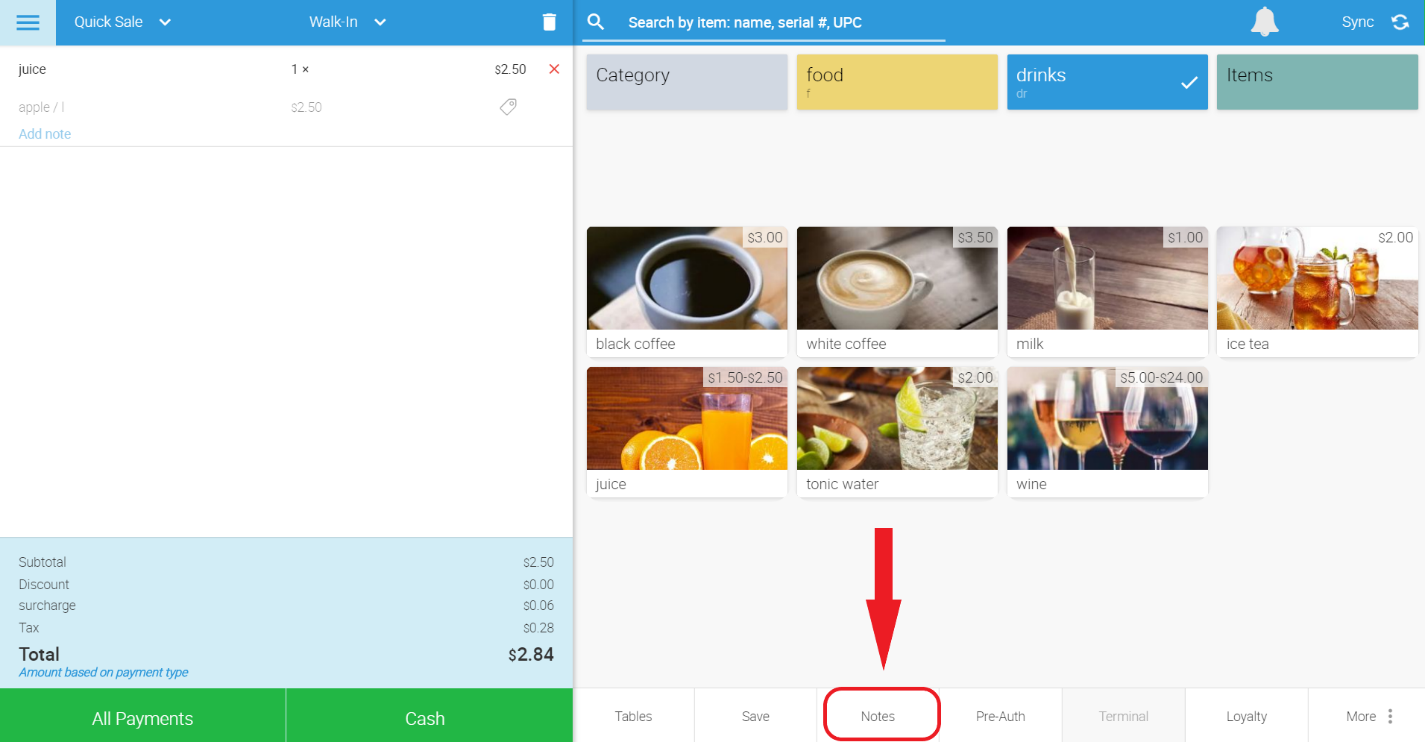Clear the cart with trash icon

(x=549, y=22)
